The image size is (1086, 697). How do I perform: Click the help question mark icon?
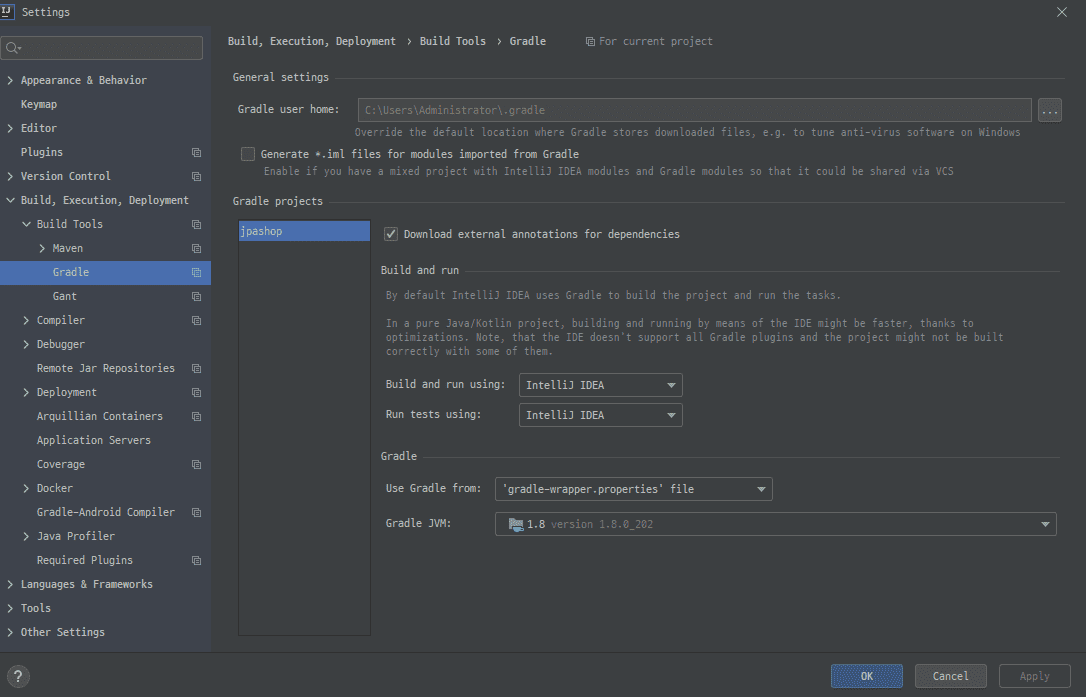point(19,676)
